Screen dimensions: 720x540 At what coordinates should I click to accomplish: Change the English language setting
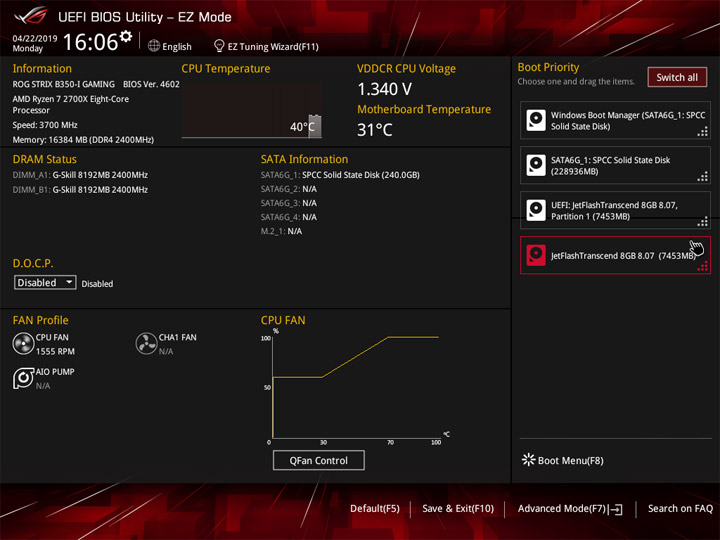tap(177, 47)
